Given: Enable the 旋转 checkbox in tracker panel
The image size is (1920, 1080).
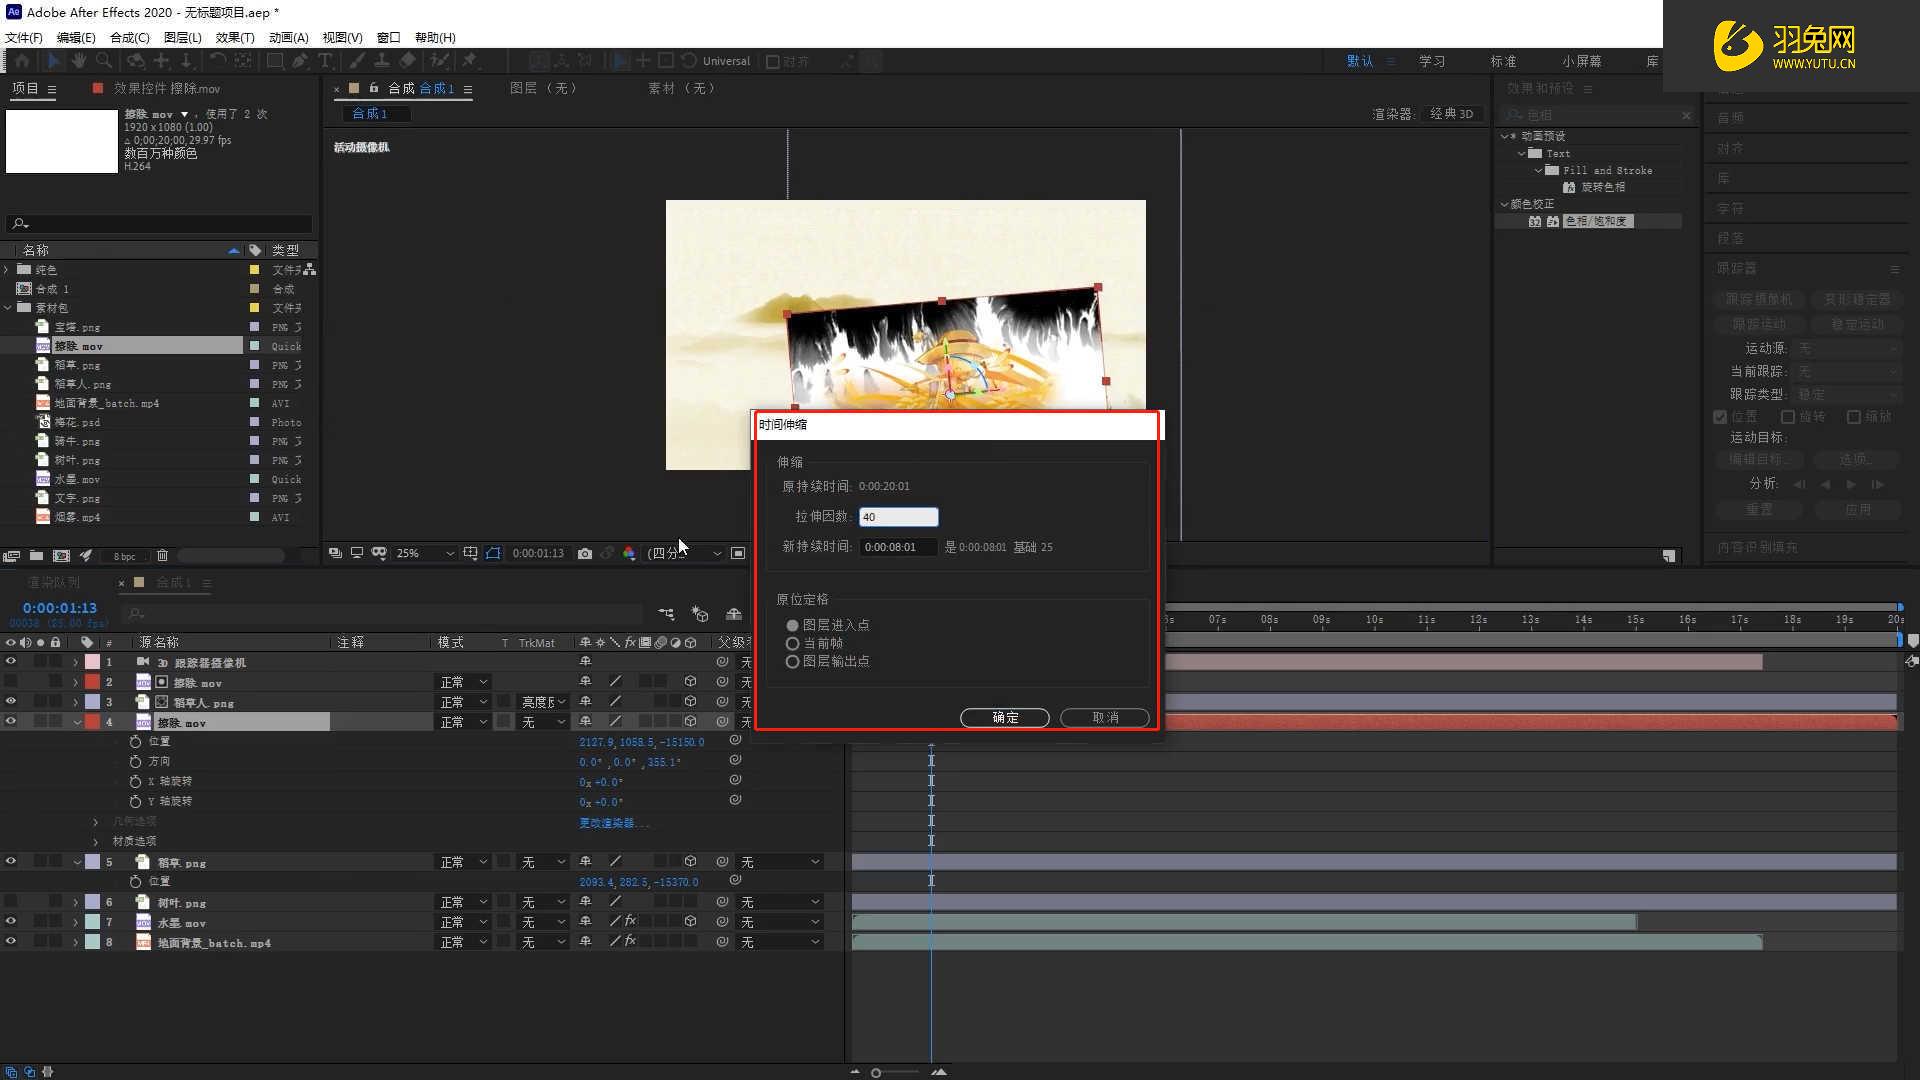Looking at the screenshot, I should click(x=1787, y=416).
